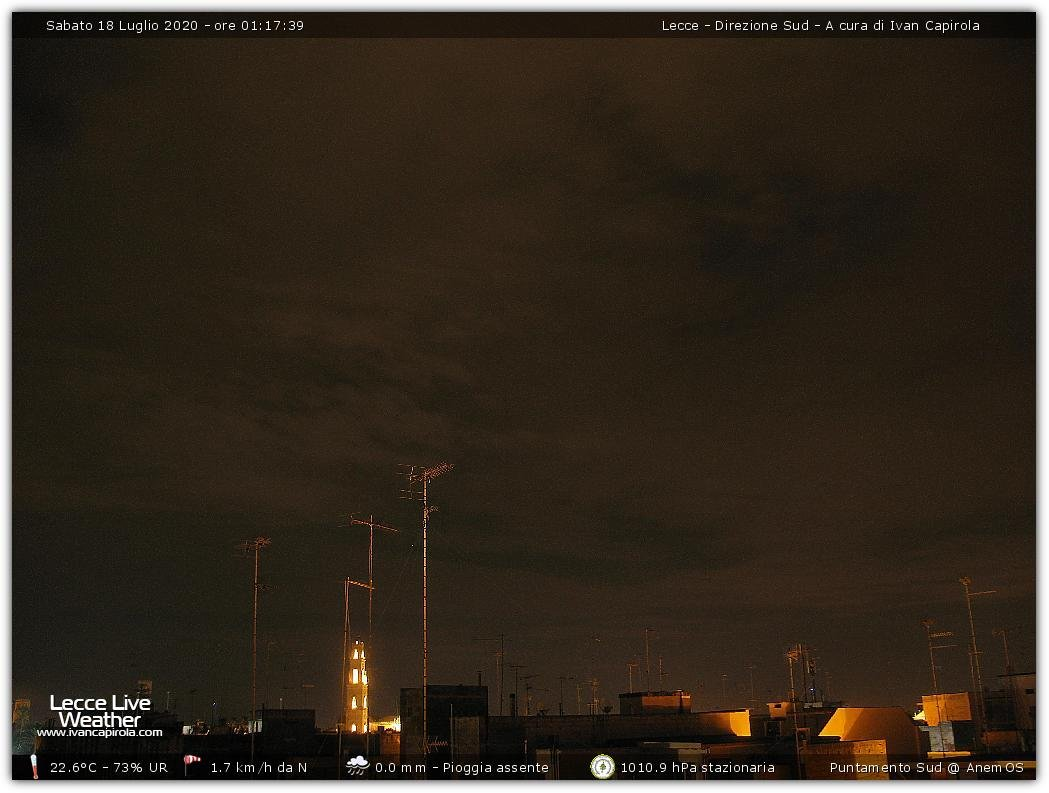Viewport: 1049px width, 793px height.
Task: Click the round barometer pressure icon
Action: pyautogui.click(x=602, y=767)
